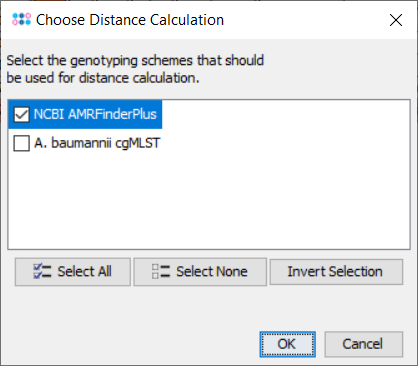Select the highlighted NCBI AMRFinderPlus row label
The width and height of the screenshot is (418, 366).
click(x=95, y=114)
